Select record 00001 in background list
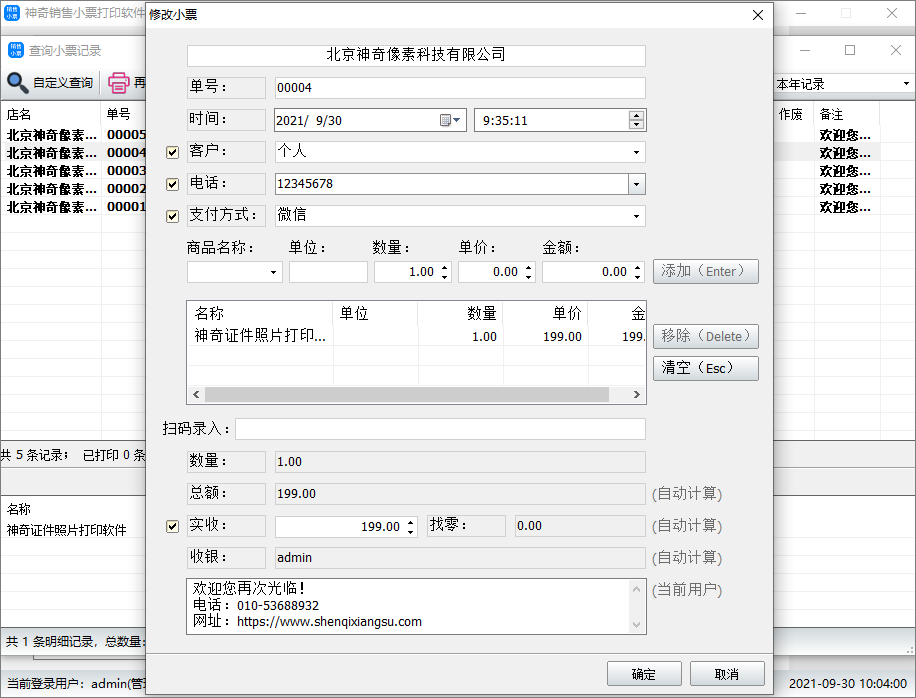The width and height of the screenshot is (916, 698). [x=73, y=207]
